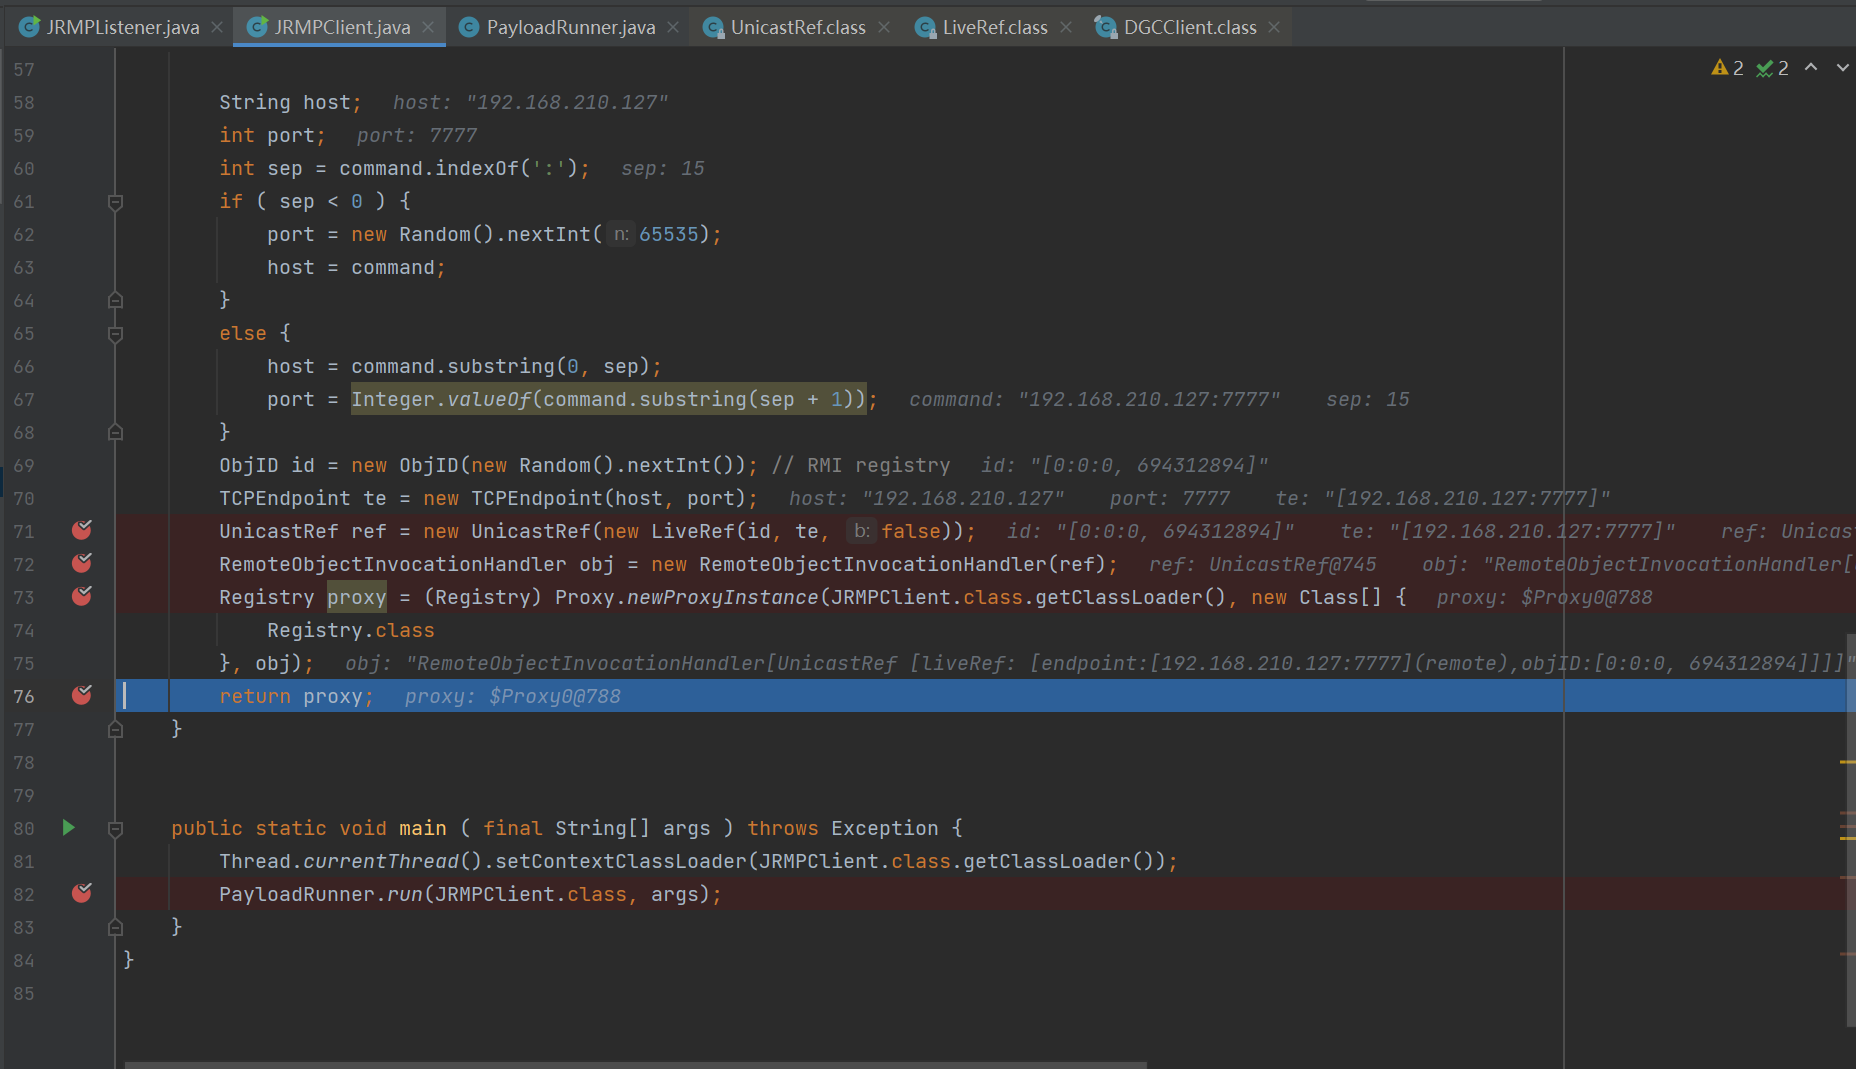1856x1069 pixels.
Task: Close the LiveRef.class tab
Action: pyautogui.click(x=1066, y=27)
